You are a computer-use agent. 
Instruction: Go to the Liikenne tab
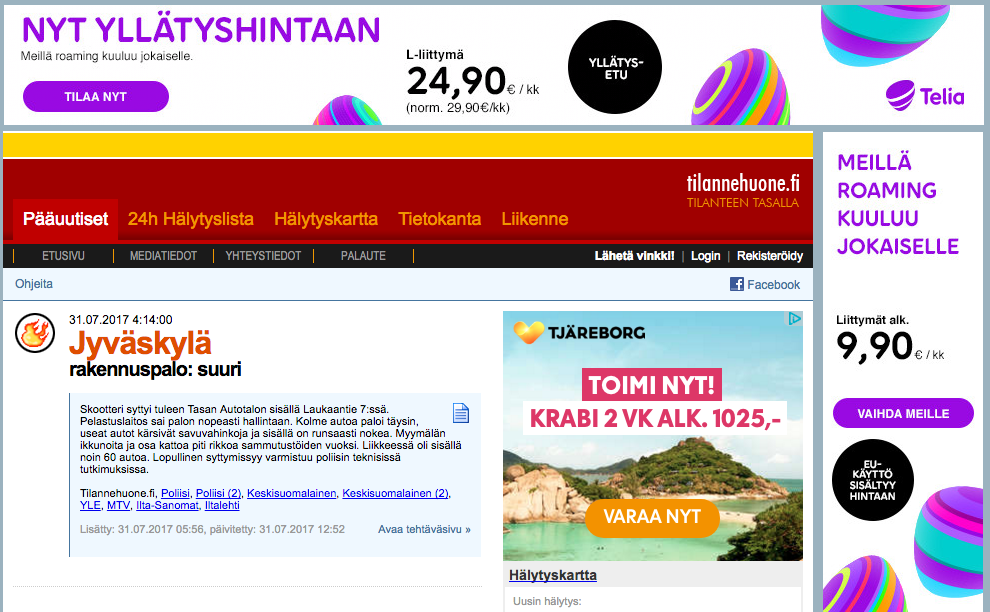(535, 219)
